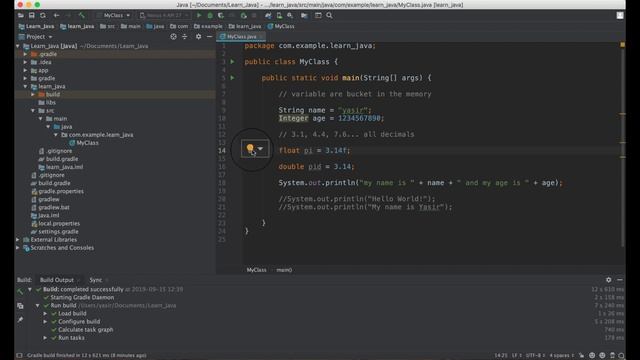Open Search Everywhere magnifier icon
The image size is (640, 360).
(329, 16)
